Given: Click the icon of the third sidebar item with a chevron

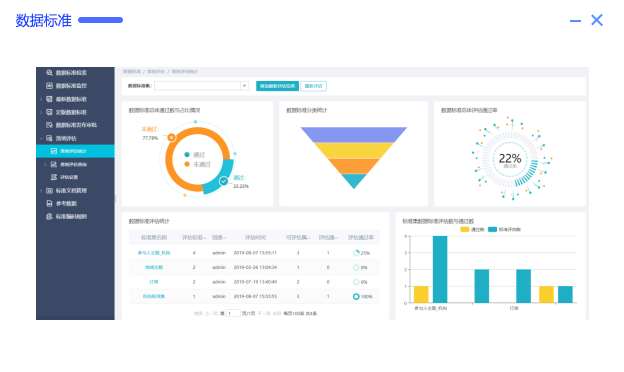Looking at the screenshot, I should (49, 99).
